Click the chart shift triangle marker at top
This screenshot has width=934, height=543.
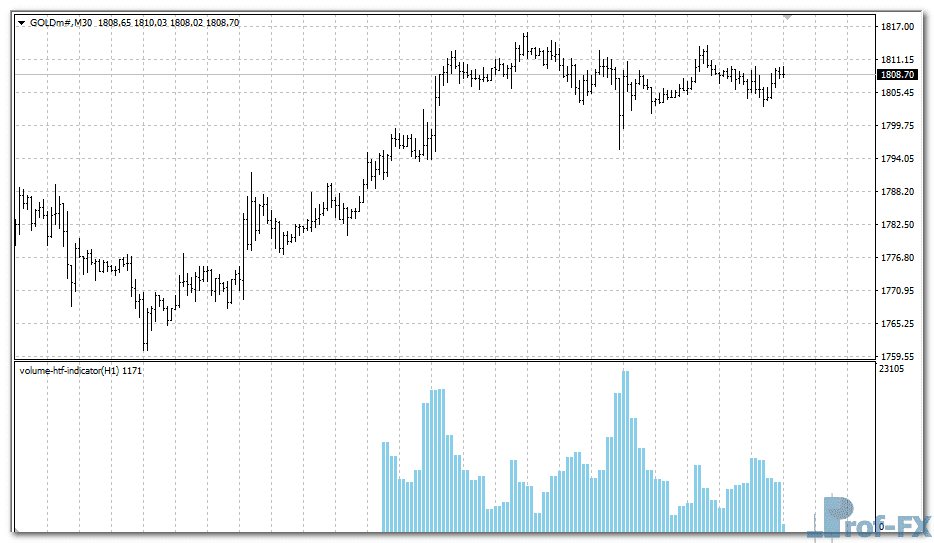tap(788, 17)
